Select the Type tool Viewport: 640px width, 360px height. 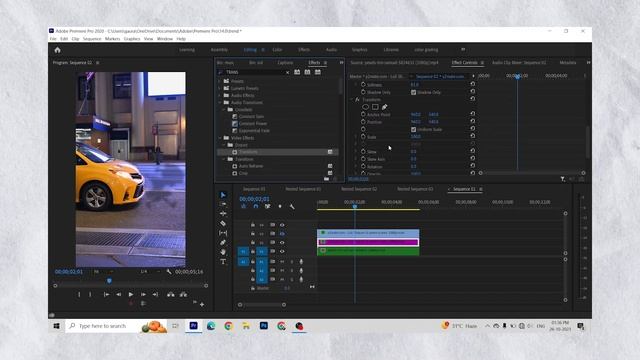223,262
